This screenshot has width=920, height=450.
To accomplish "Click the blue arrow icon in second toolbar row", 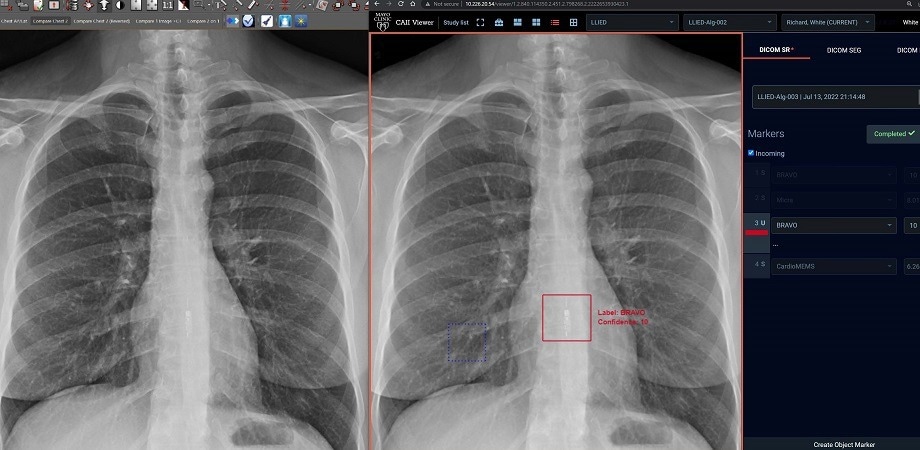I will (x=233, y=21).
